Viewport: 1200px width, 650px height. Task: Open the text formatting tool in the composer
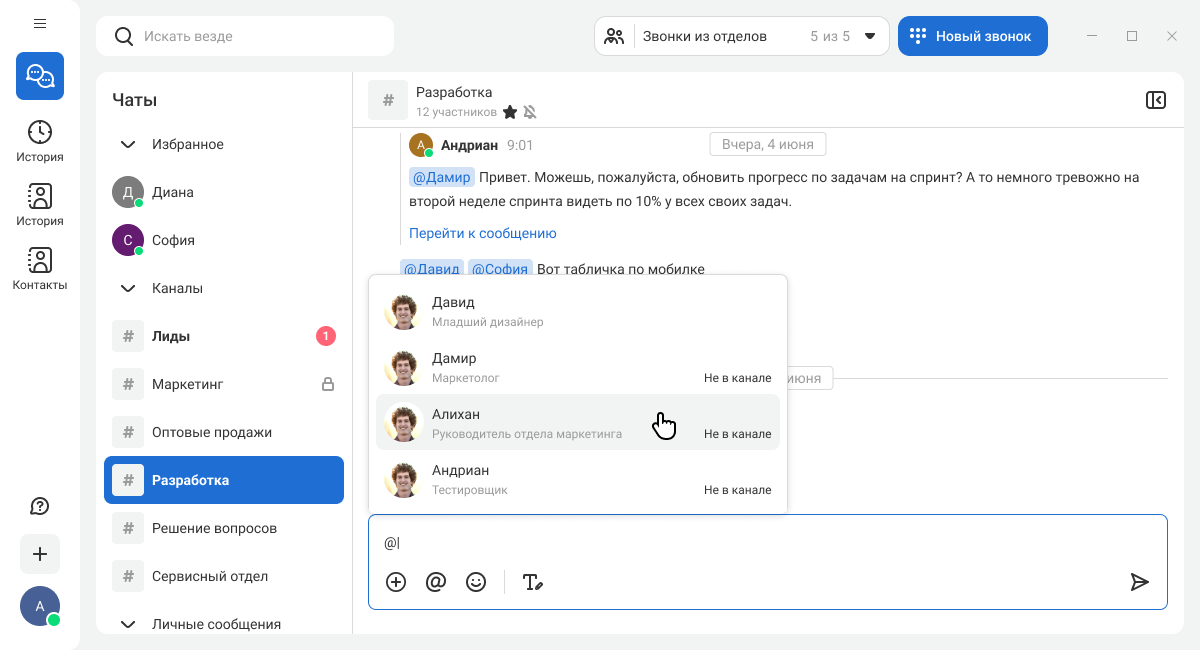(x=533, y=582)
